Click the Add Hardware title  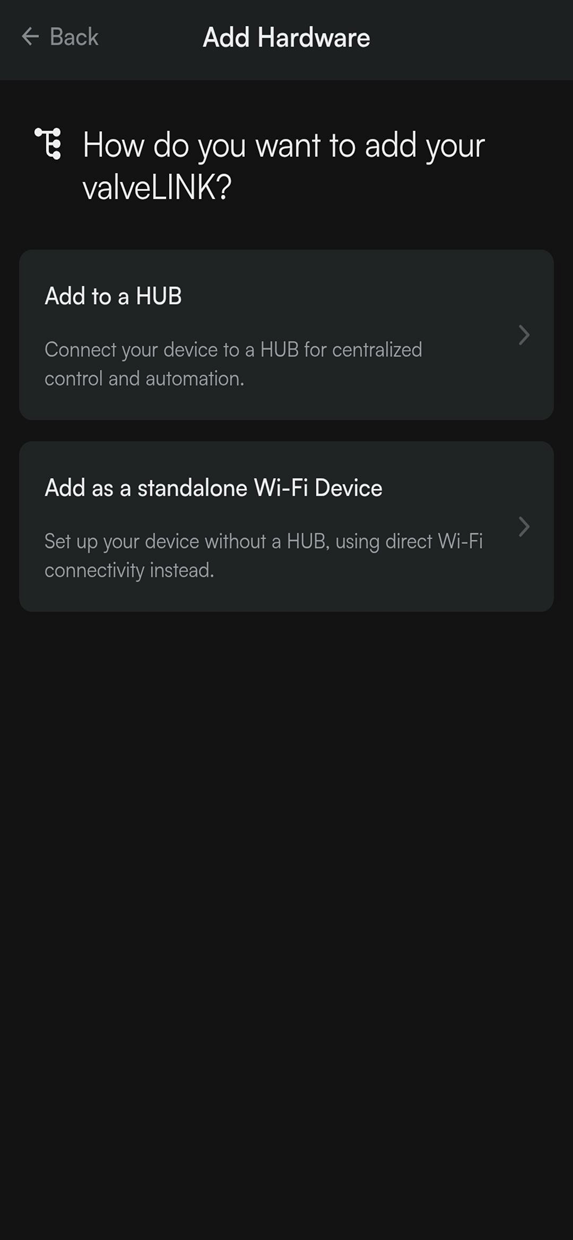click(x=286, y=38)
